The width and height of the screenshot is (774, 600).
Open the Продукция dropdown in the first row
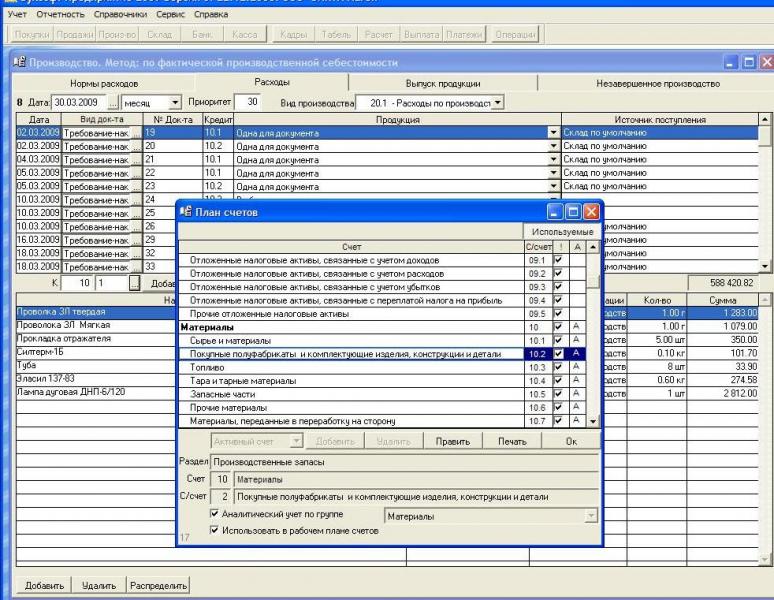click(x=553, y=132)
